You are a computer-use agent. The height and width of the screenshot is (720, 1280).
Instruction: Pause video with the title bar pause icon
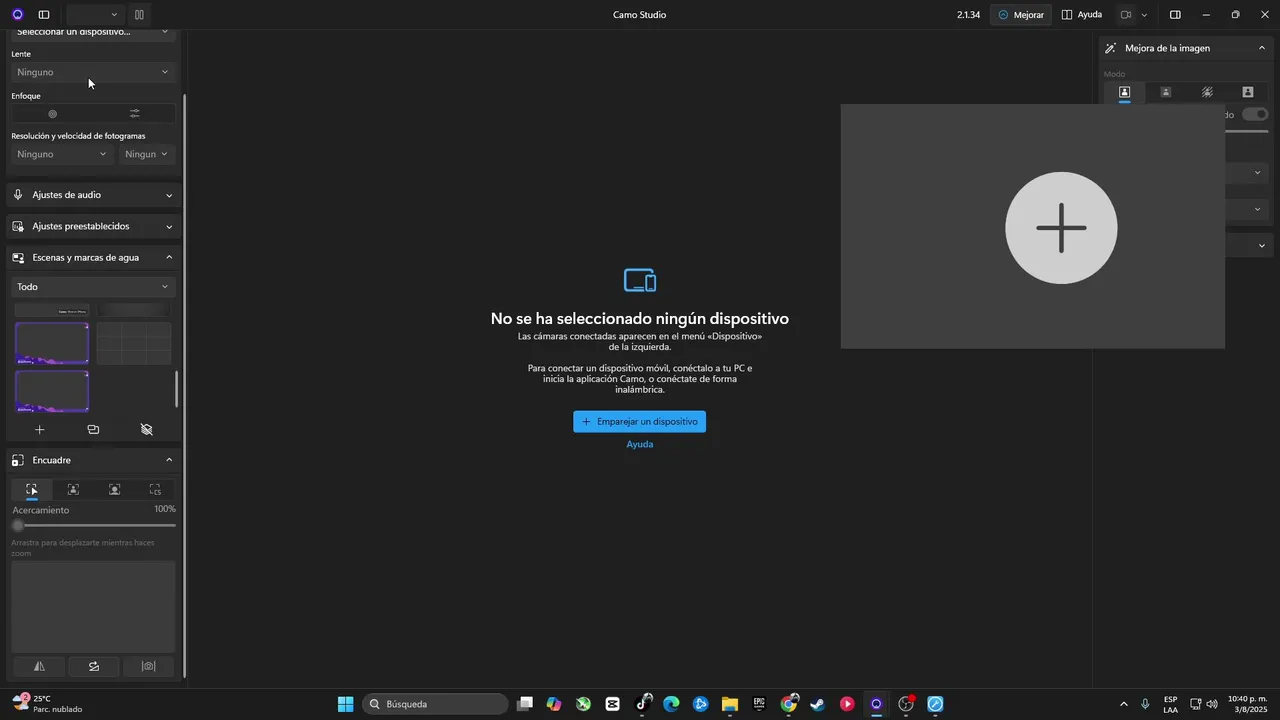click(x=139, y=15)
